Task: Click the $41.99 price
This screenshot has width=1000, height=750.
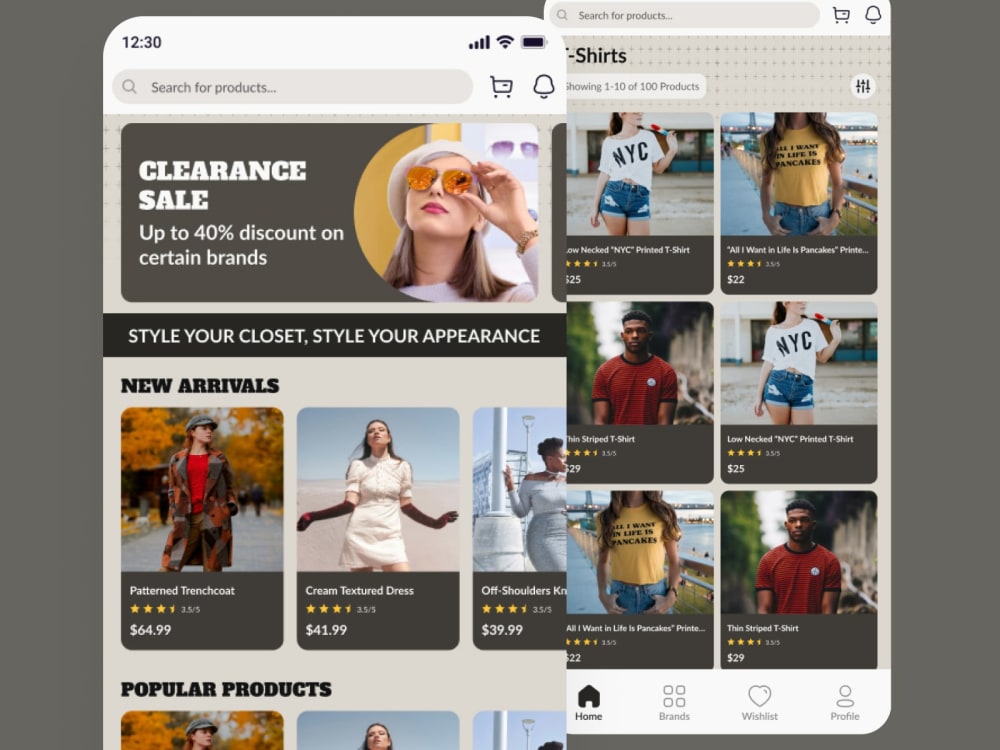Action: pos(327,630)
